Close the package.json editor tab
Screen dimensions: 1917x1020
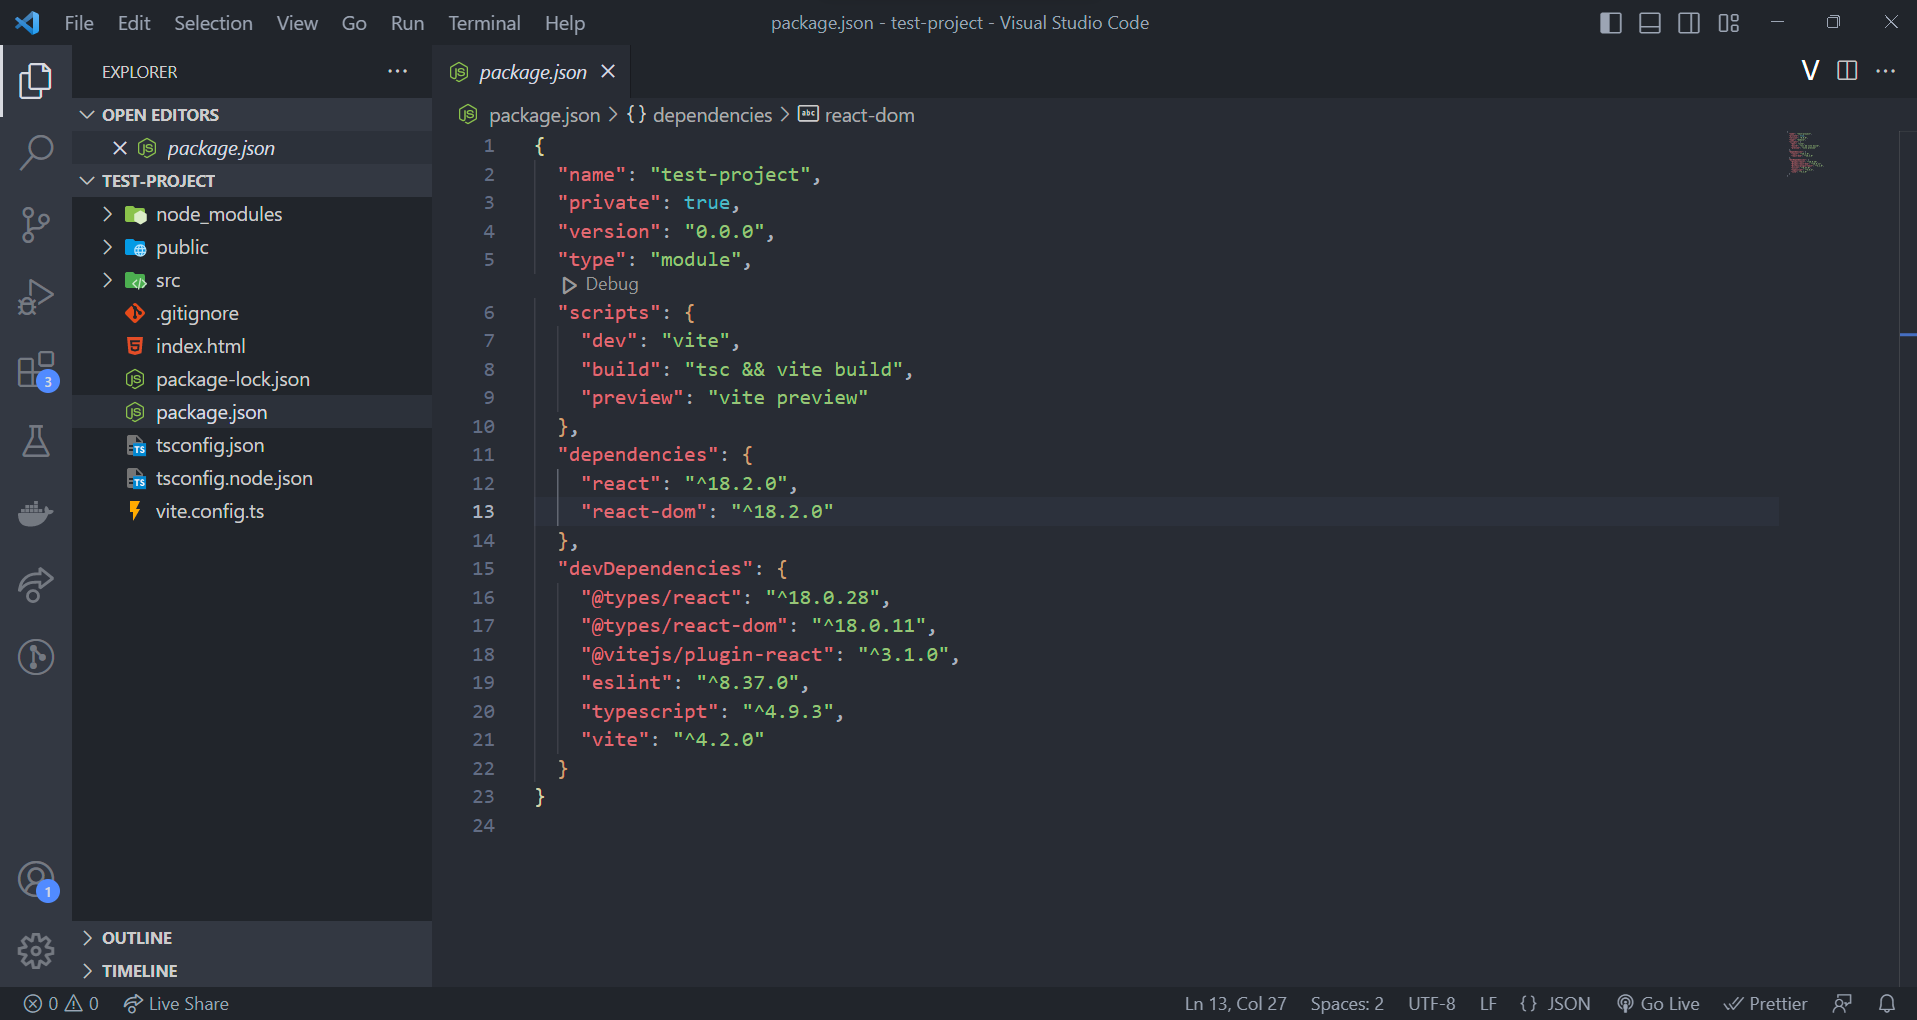[x=608, y=71]
